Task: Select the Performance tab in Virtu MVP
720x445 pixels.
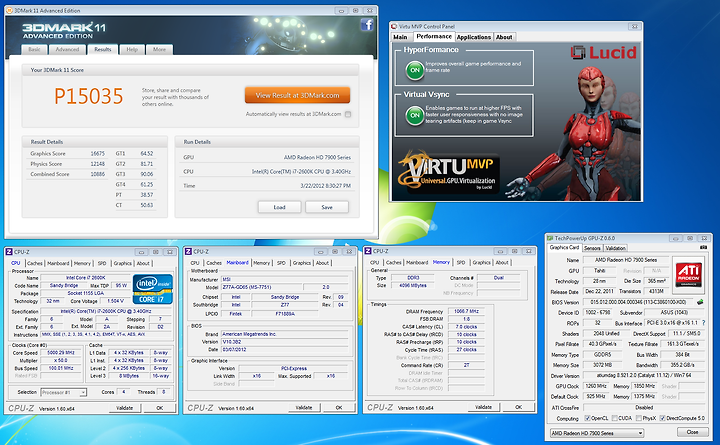Action: pos(434,36)
